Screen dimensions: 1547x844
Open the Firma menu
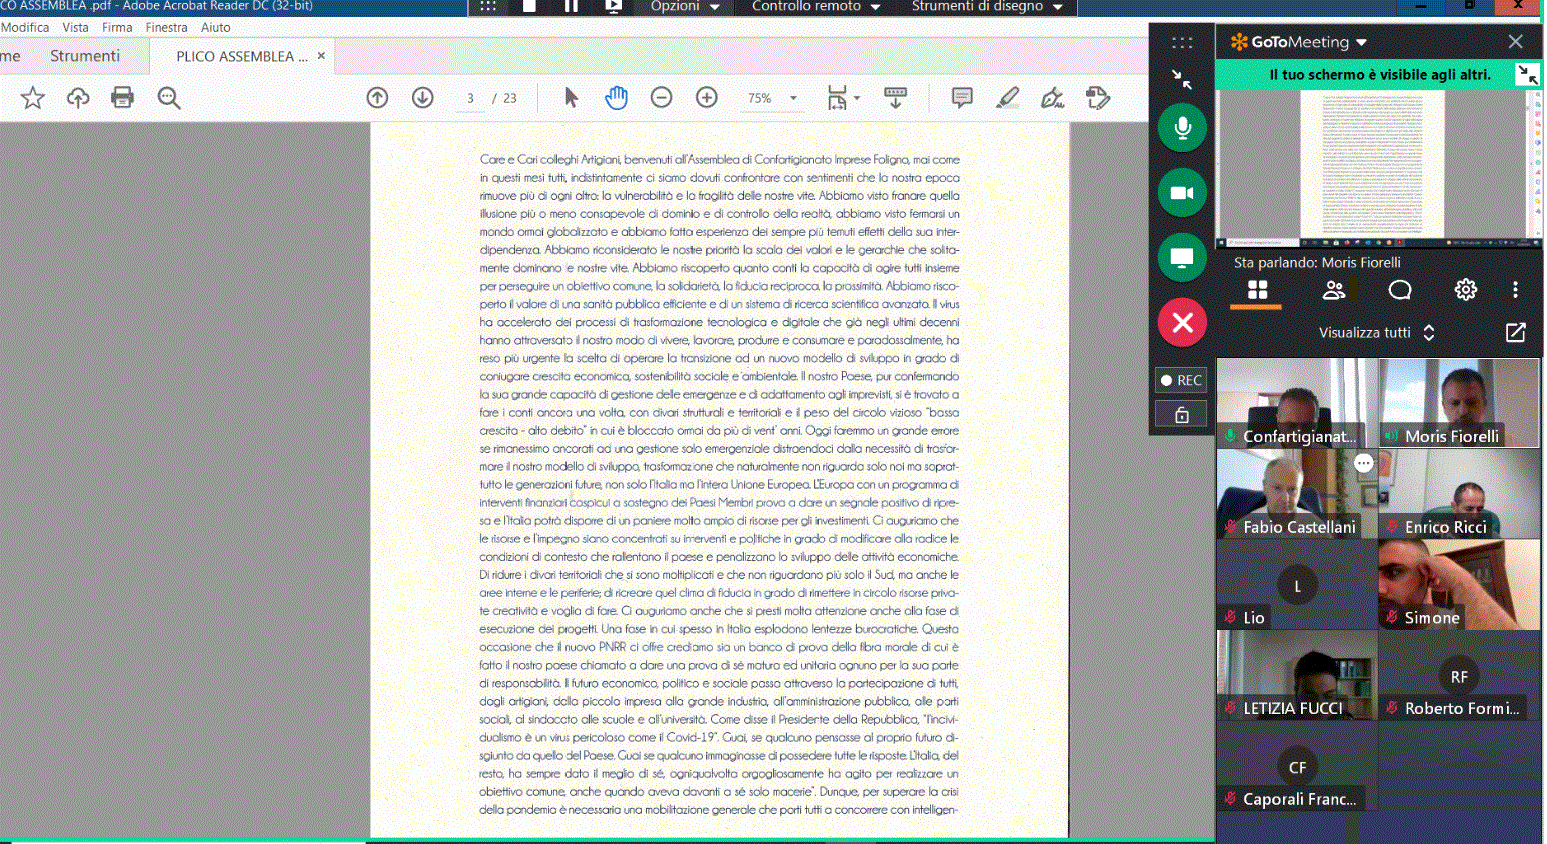click(117, 28)
